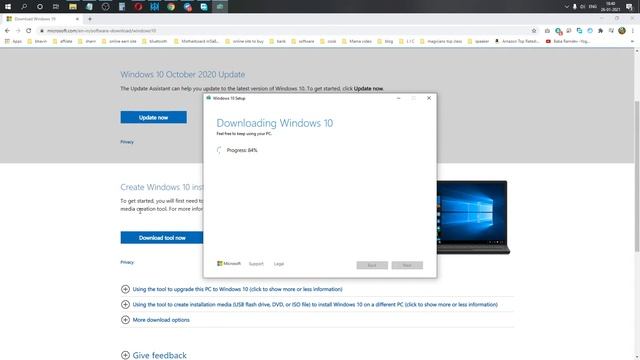Open the speaker bookmark folder
Image resolution: width=640 pixels, height=360 pixels.
tap(478, 41)
